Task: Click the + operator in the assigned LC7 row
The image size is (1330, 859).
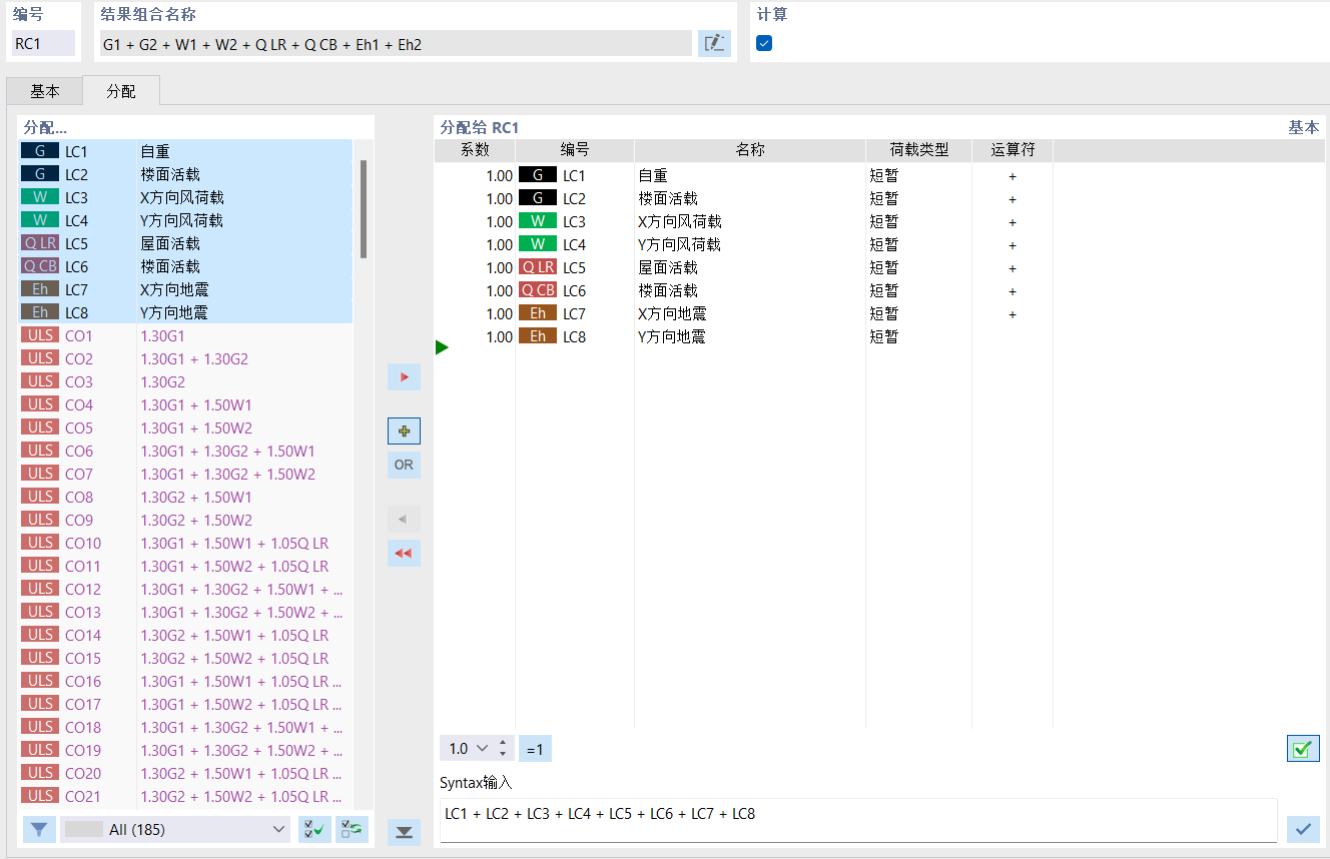Action: pyautogui.click(x=1012, y=314)
